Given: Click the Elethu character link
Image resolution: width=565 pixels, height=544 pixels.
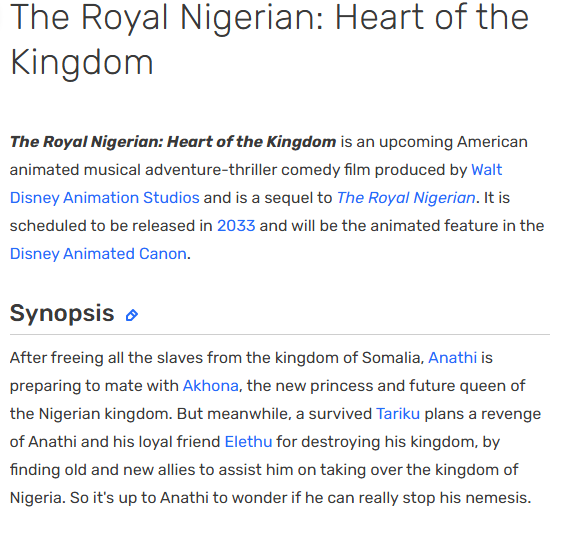Looking at the screenshot, I should pyautogui.click(x=249, y=442).
